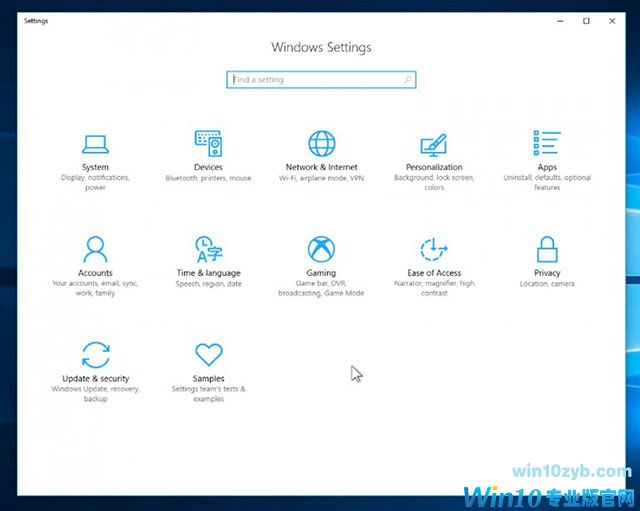Click 'Narrator, magnifier, high contrast' description
Screen dimensions: 640x511
click(434, 288)
